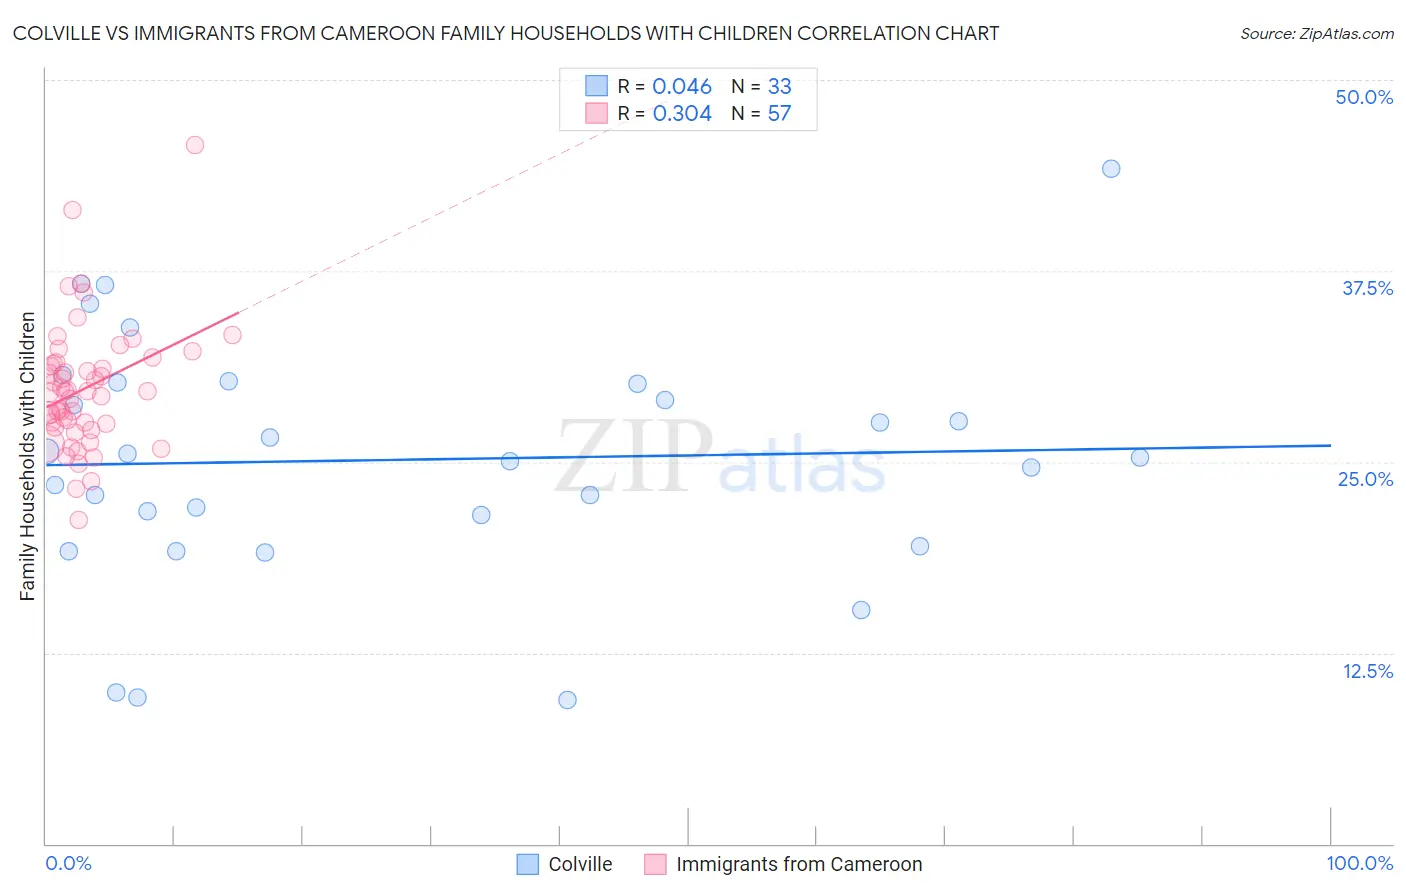Click the 50.0% y-axis label

[x=1364, y=97]
